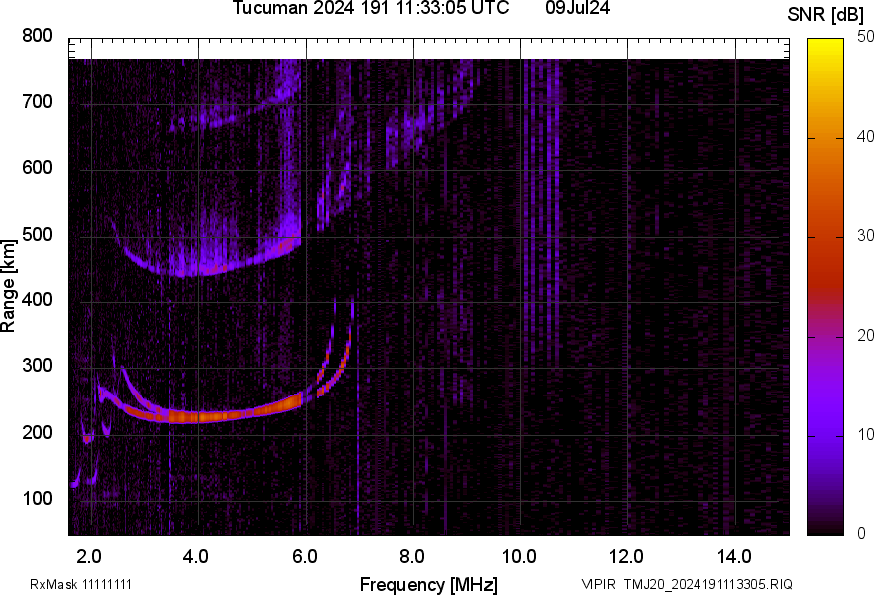
Task: Click the frequency tick label '6.0'
Action: tap(304, 557)
